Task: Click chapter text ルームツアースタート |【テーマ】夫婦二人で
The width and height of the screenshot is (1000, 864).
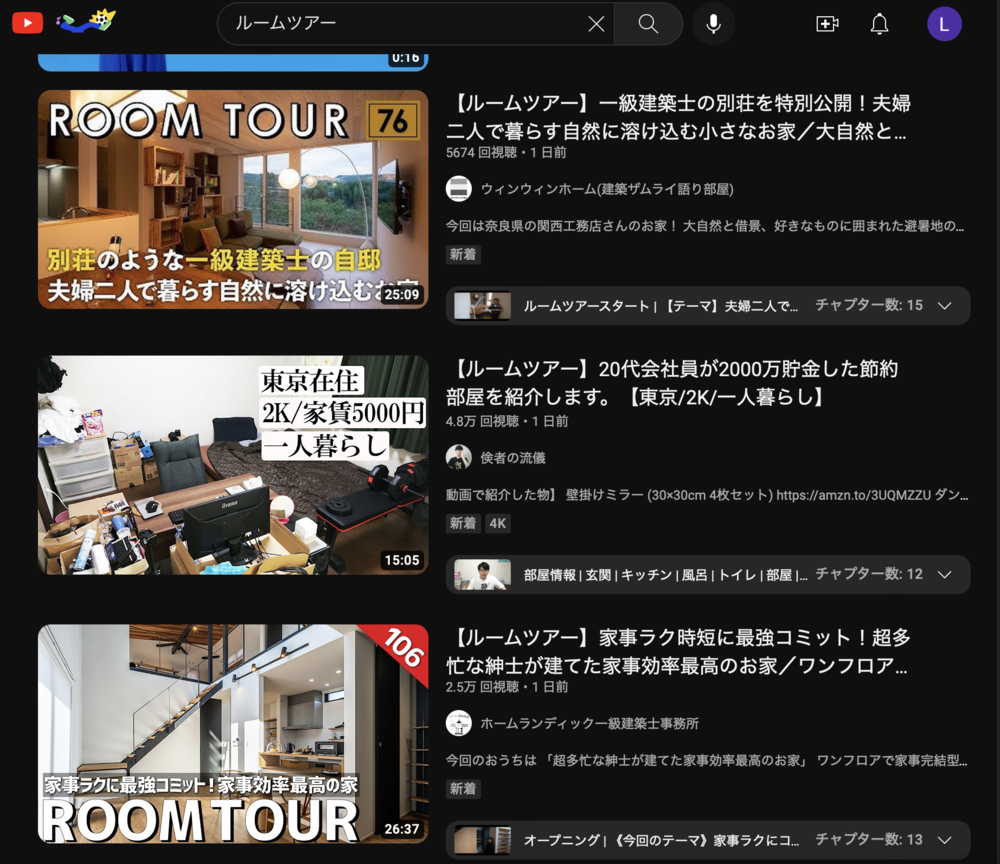Action: pyautogui.click(x=661, y=306)
